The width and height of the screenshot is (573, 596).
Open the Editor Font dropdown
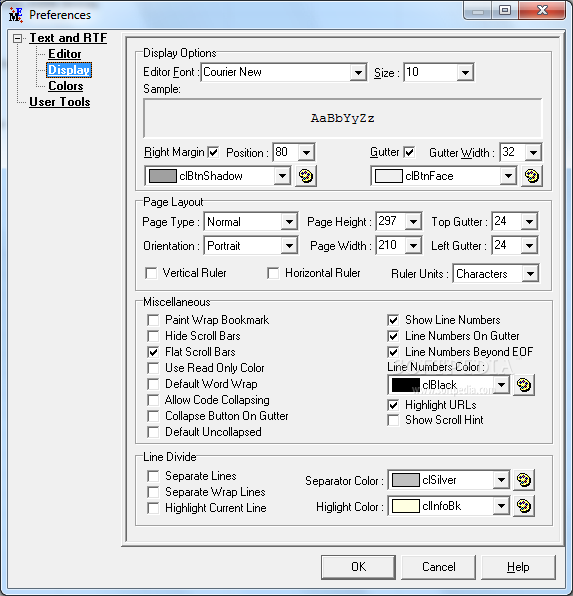point(358,72)
